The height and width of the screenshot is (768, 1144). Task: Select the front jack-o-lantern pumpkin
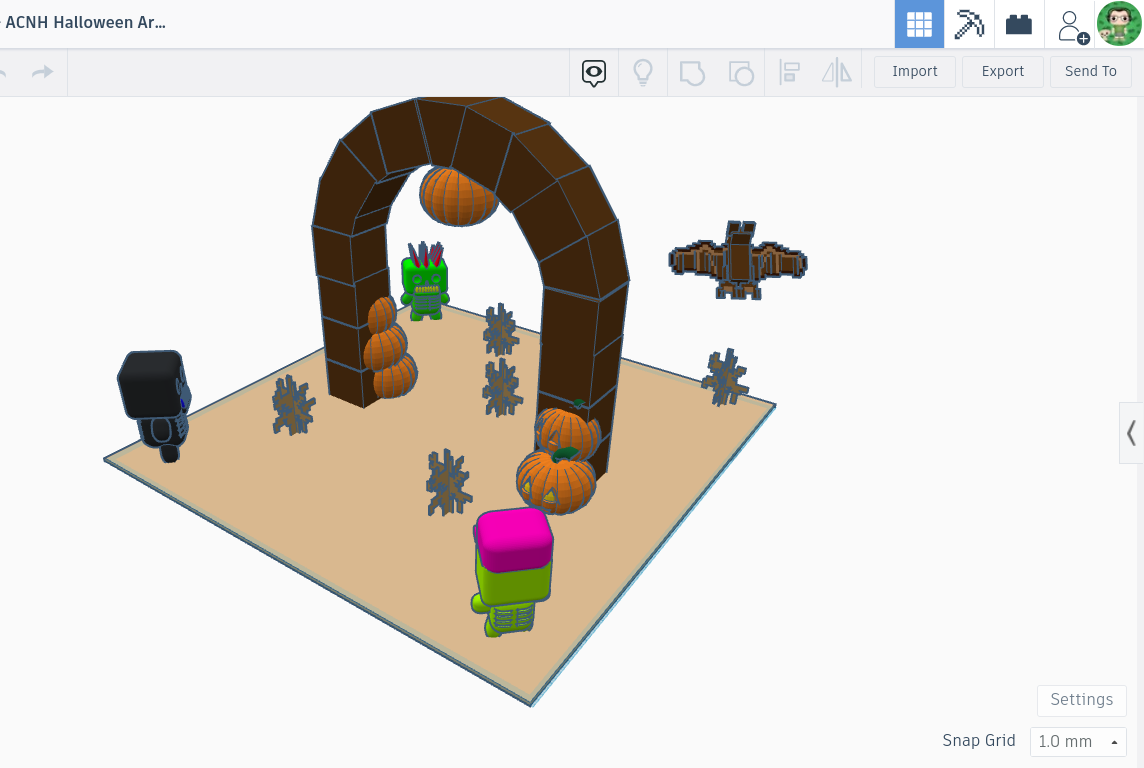(556, 481)
